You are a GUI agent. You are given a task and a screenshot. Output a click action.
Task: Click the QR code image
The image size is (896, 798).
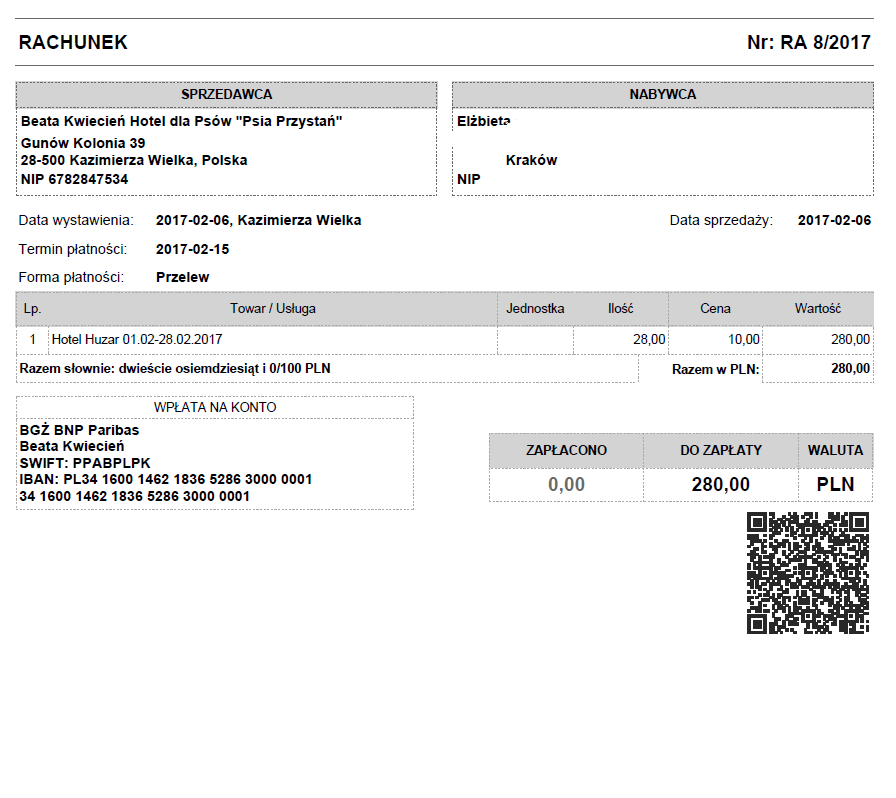[808, 572]
